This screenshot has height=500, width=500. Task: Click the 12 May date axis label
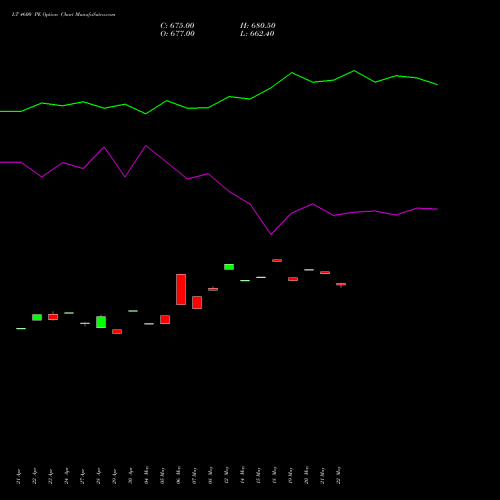click(227, 475)
